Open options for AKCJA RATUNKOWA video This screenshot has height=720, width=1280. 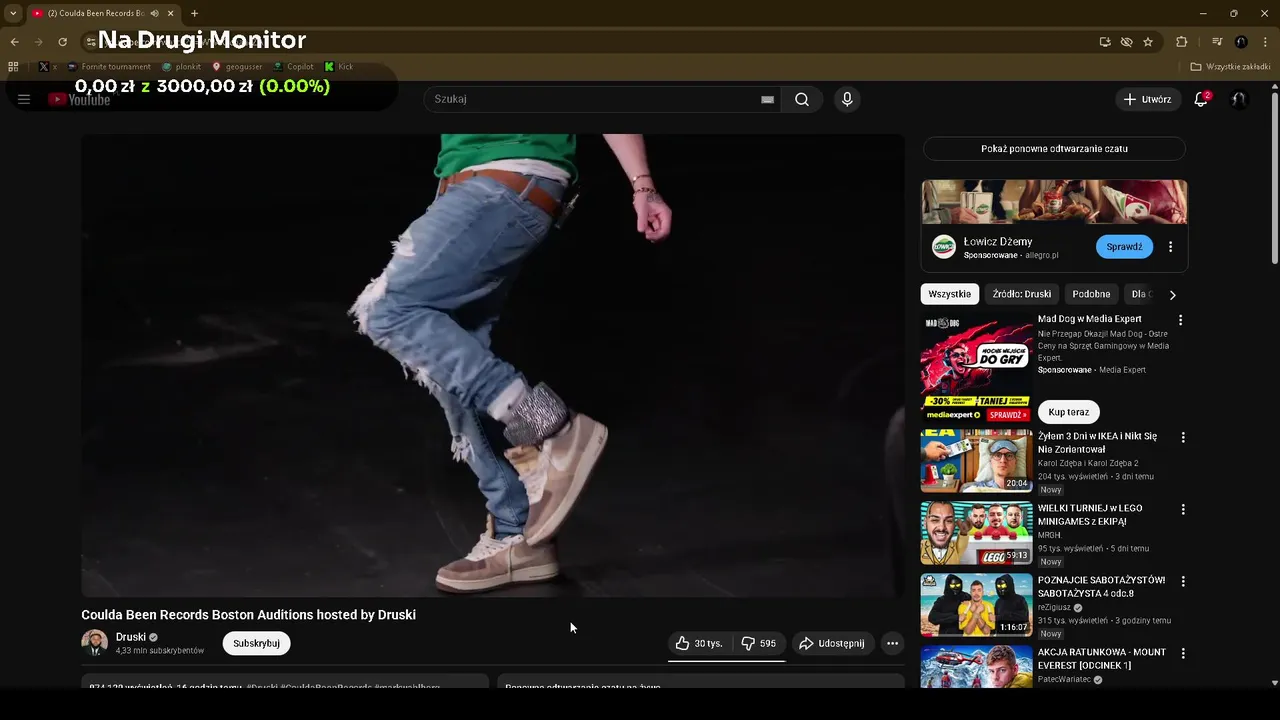(x=1183, y=653)
